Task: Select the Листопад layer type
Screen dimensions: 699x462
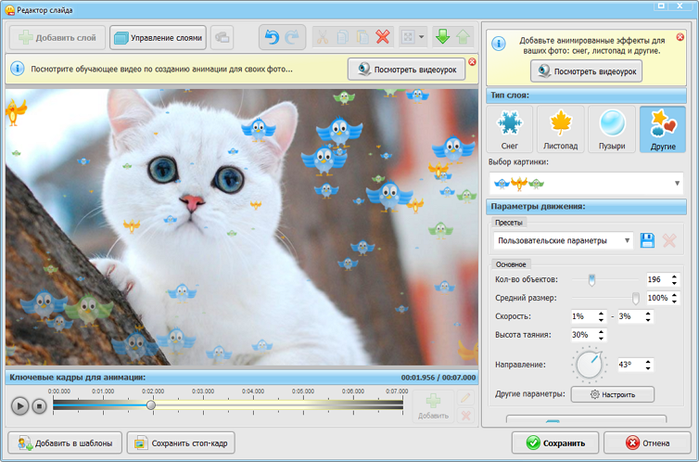Action: [560, 129]
